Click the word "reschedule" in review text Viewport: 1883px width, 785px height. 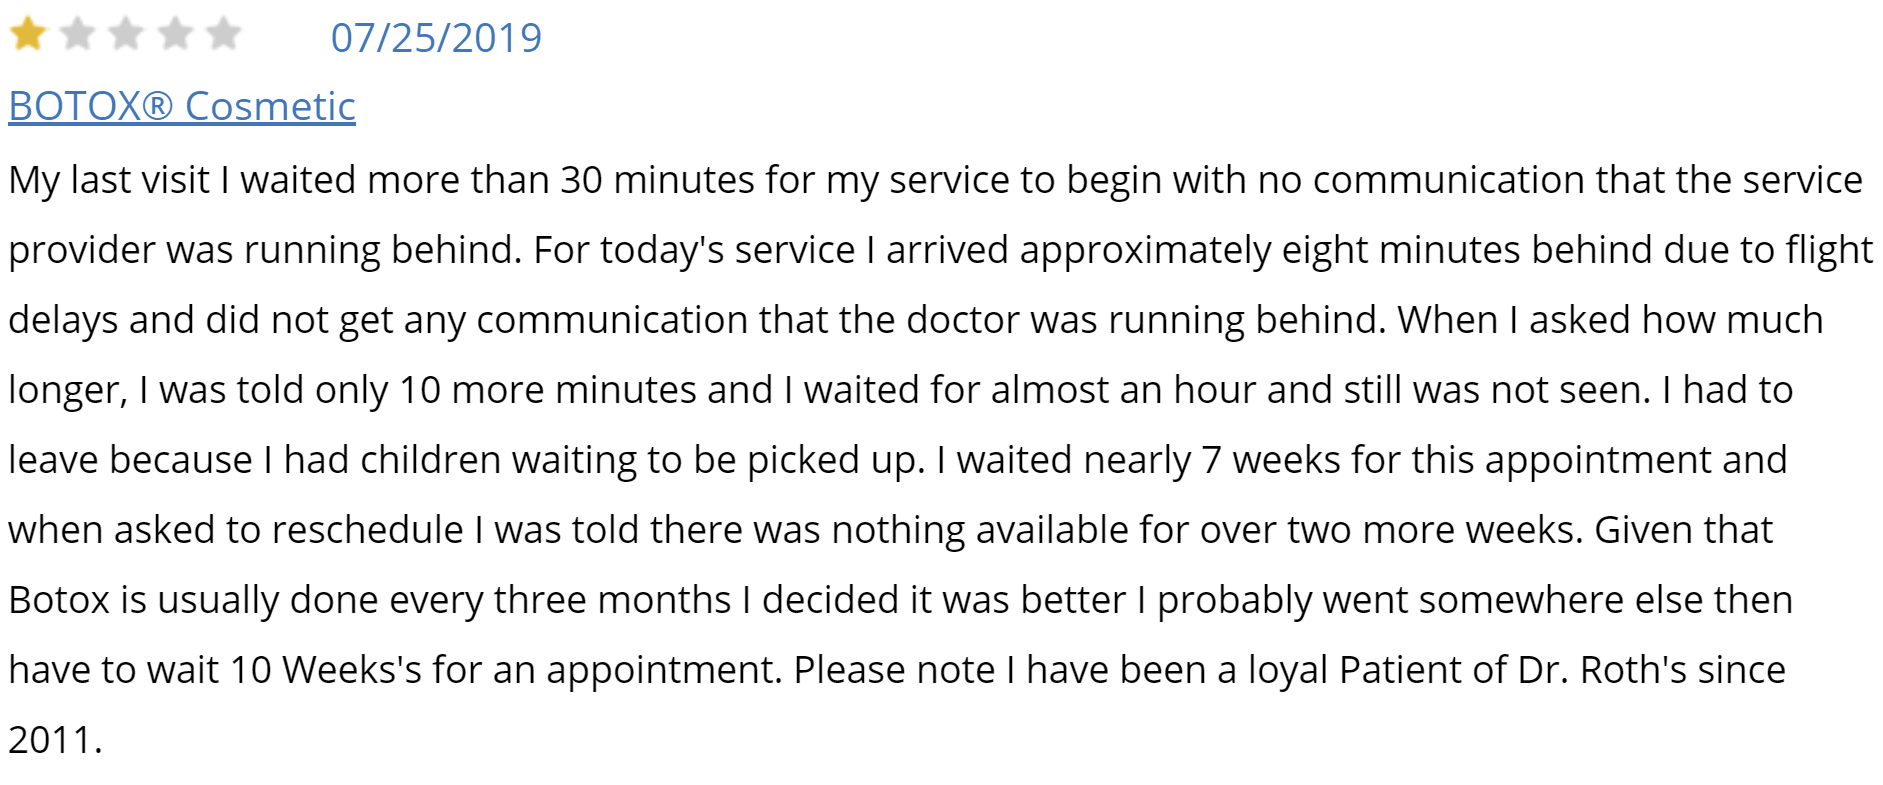(368, 530)
